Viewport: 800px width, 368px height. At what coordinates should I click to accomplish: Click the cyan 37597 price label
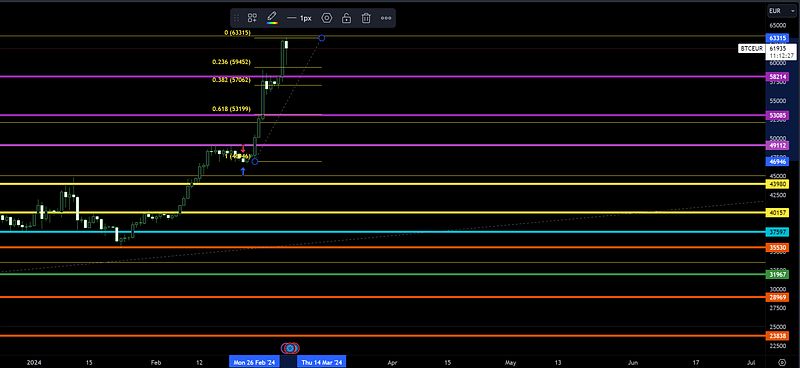coord(777,232)
